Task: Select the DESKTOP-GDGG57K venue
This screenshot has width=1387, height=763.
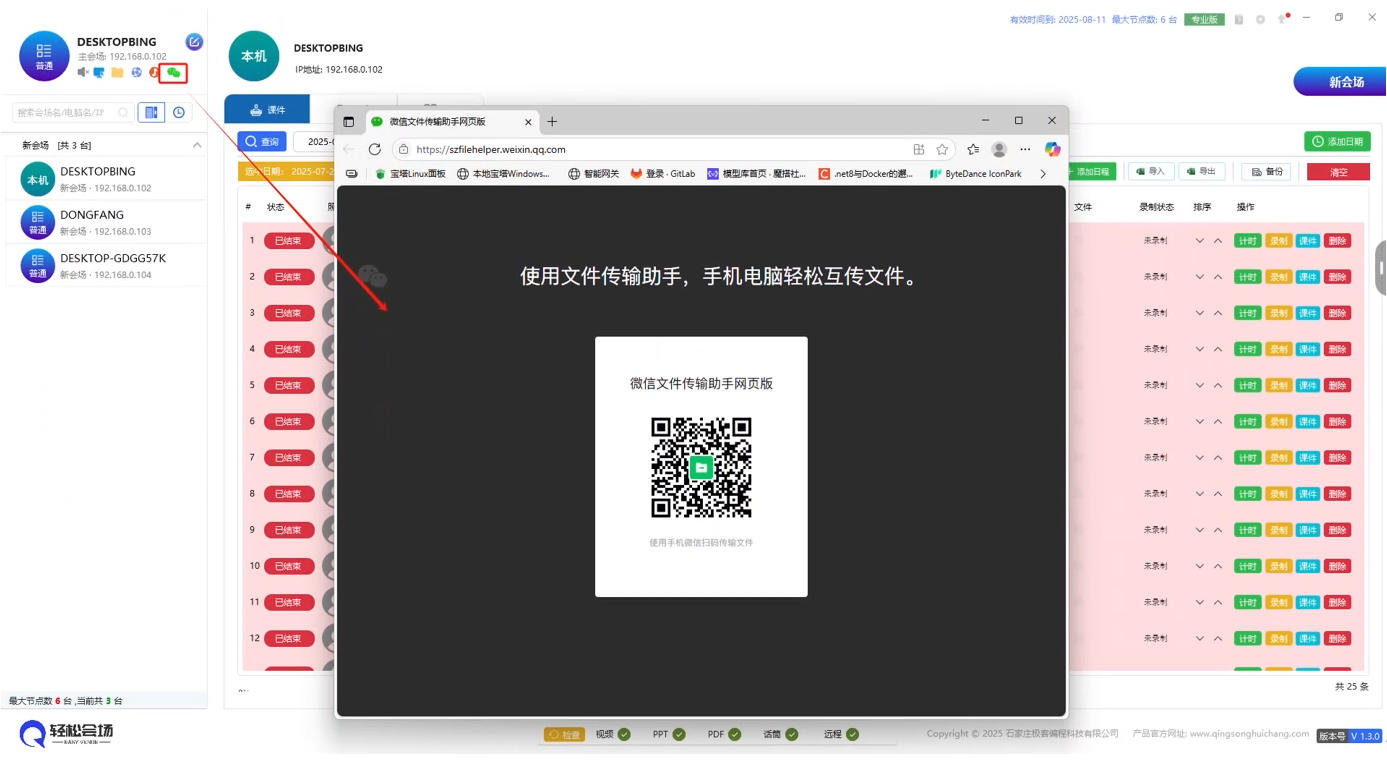Action: pos(106,265)
